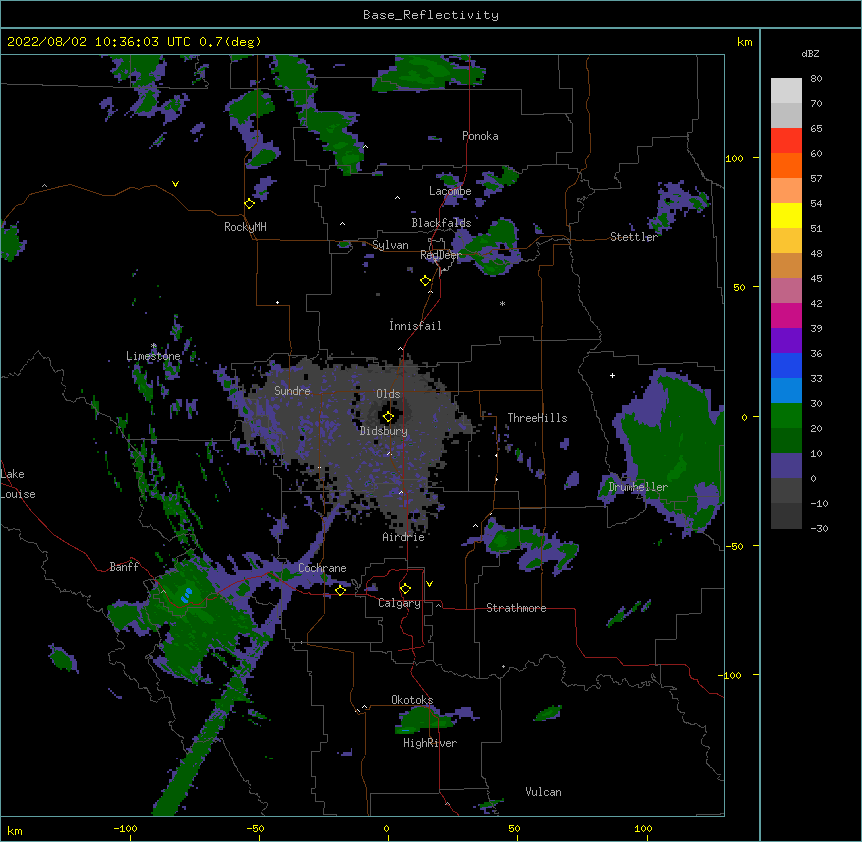Select the Vulcan label

pos(543,792)
